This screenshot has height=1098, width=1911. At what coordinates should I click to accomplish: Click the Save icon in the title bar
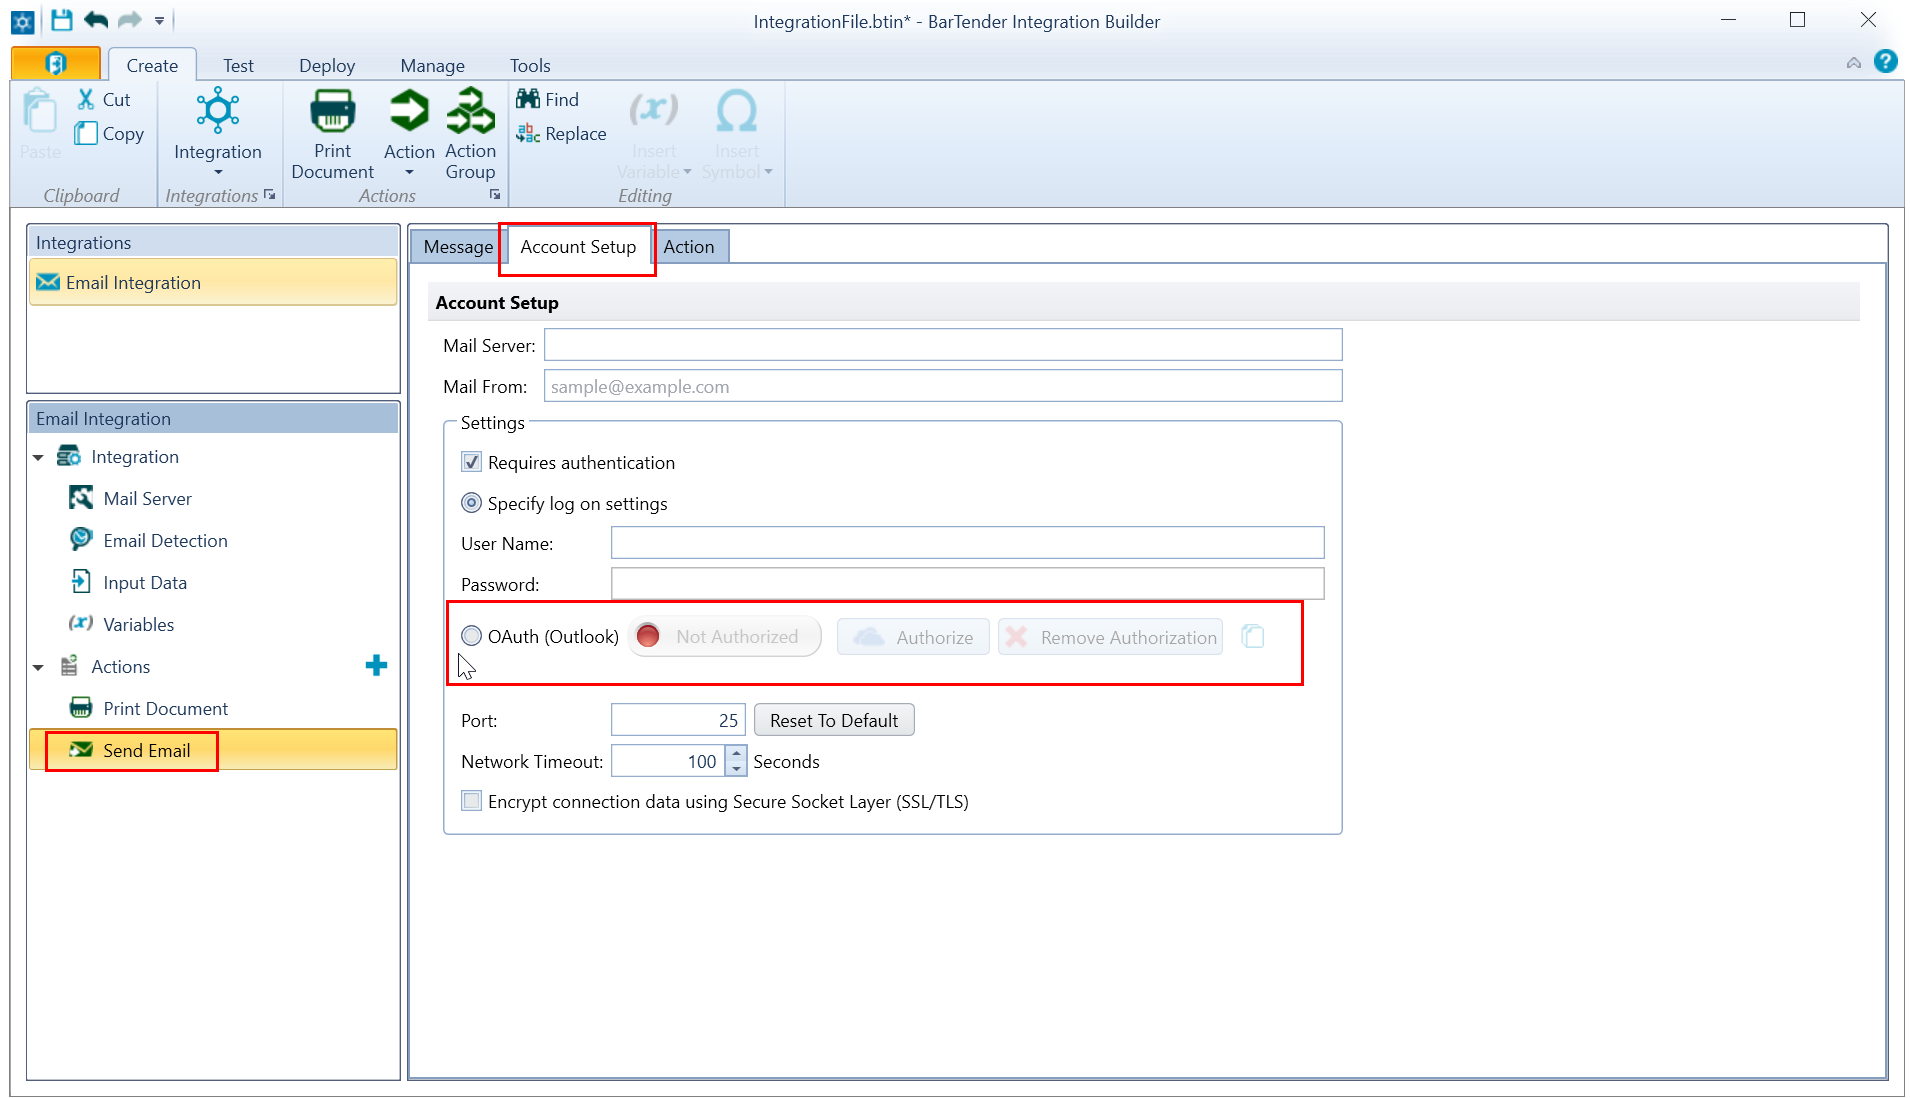(62, 20)
